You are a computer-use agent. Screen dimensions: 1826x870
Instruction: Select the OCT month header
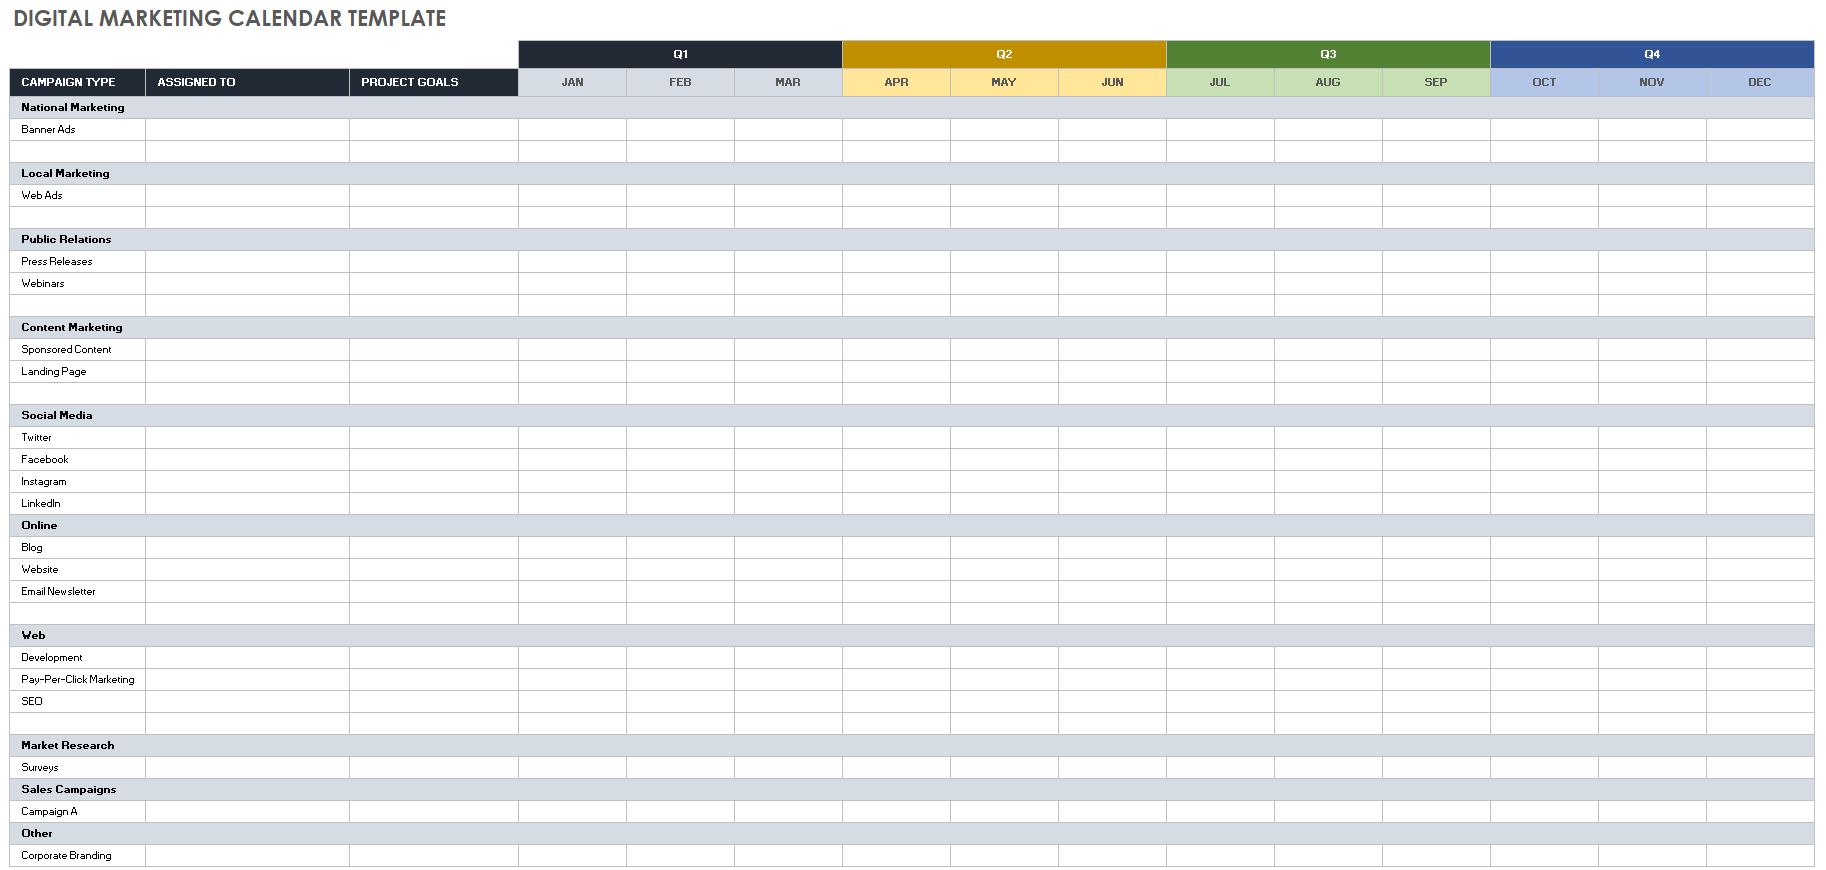(x=1544, y=82)
